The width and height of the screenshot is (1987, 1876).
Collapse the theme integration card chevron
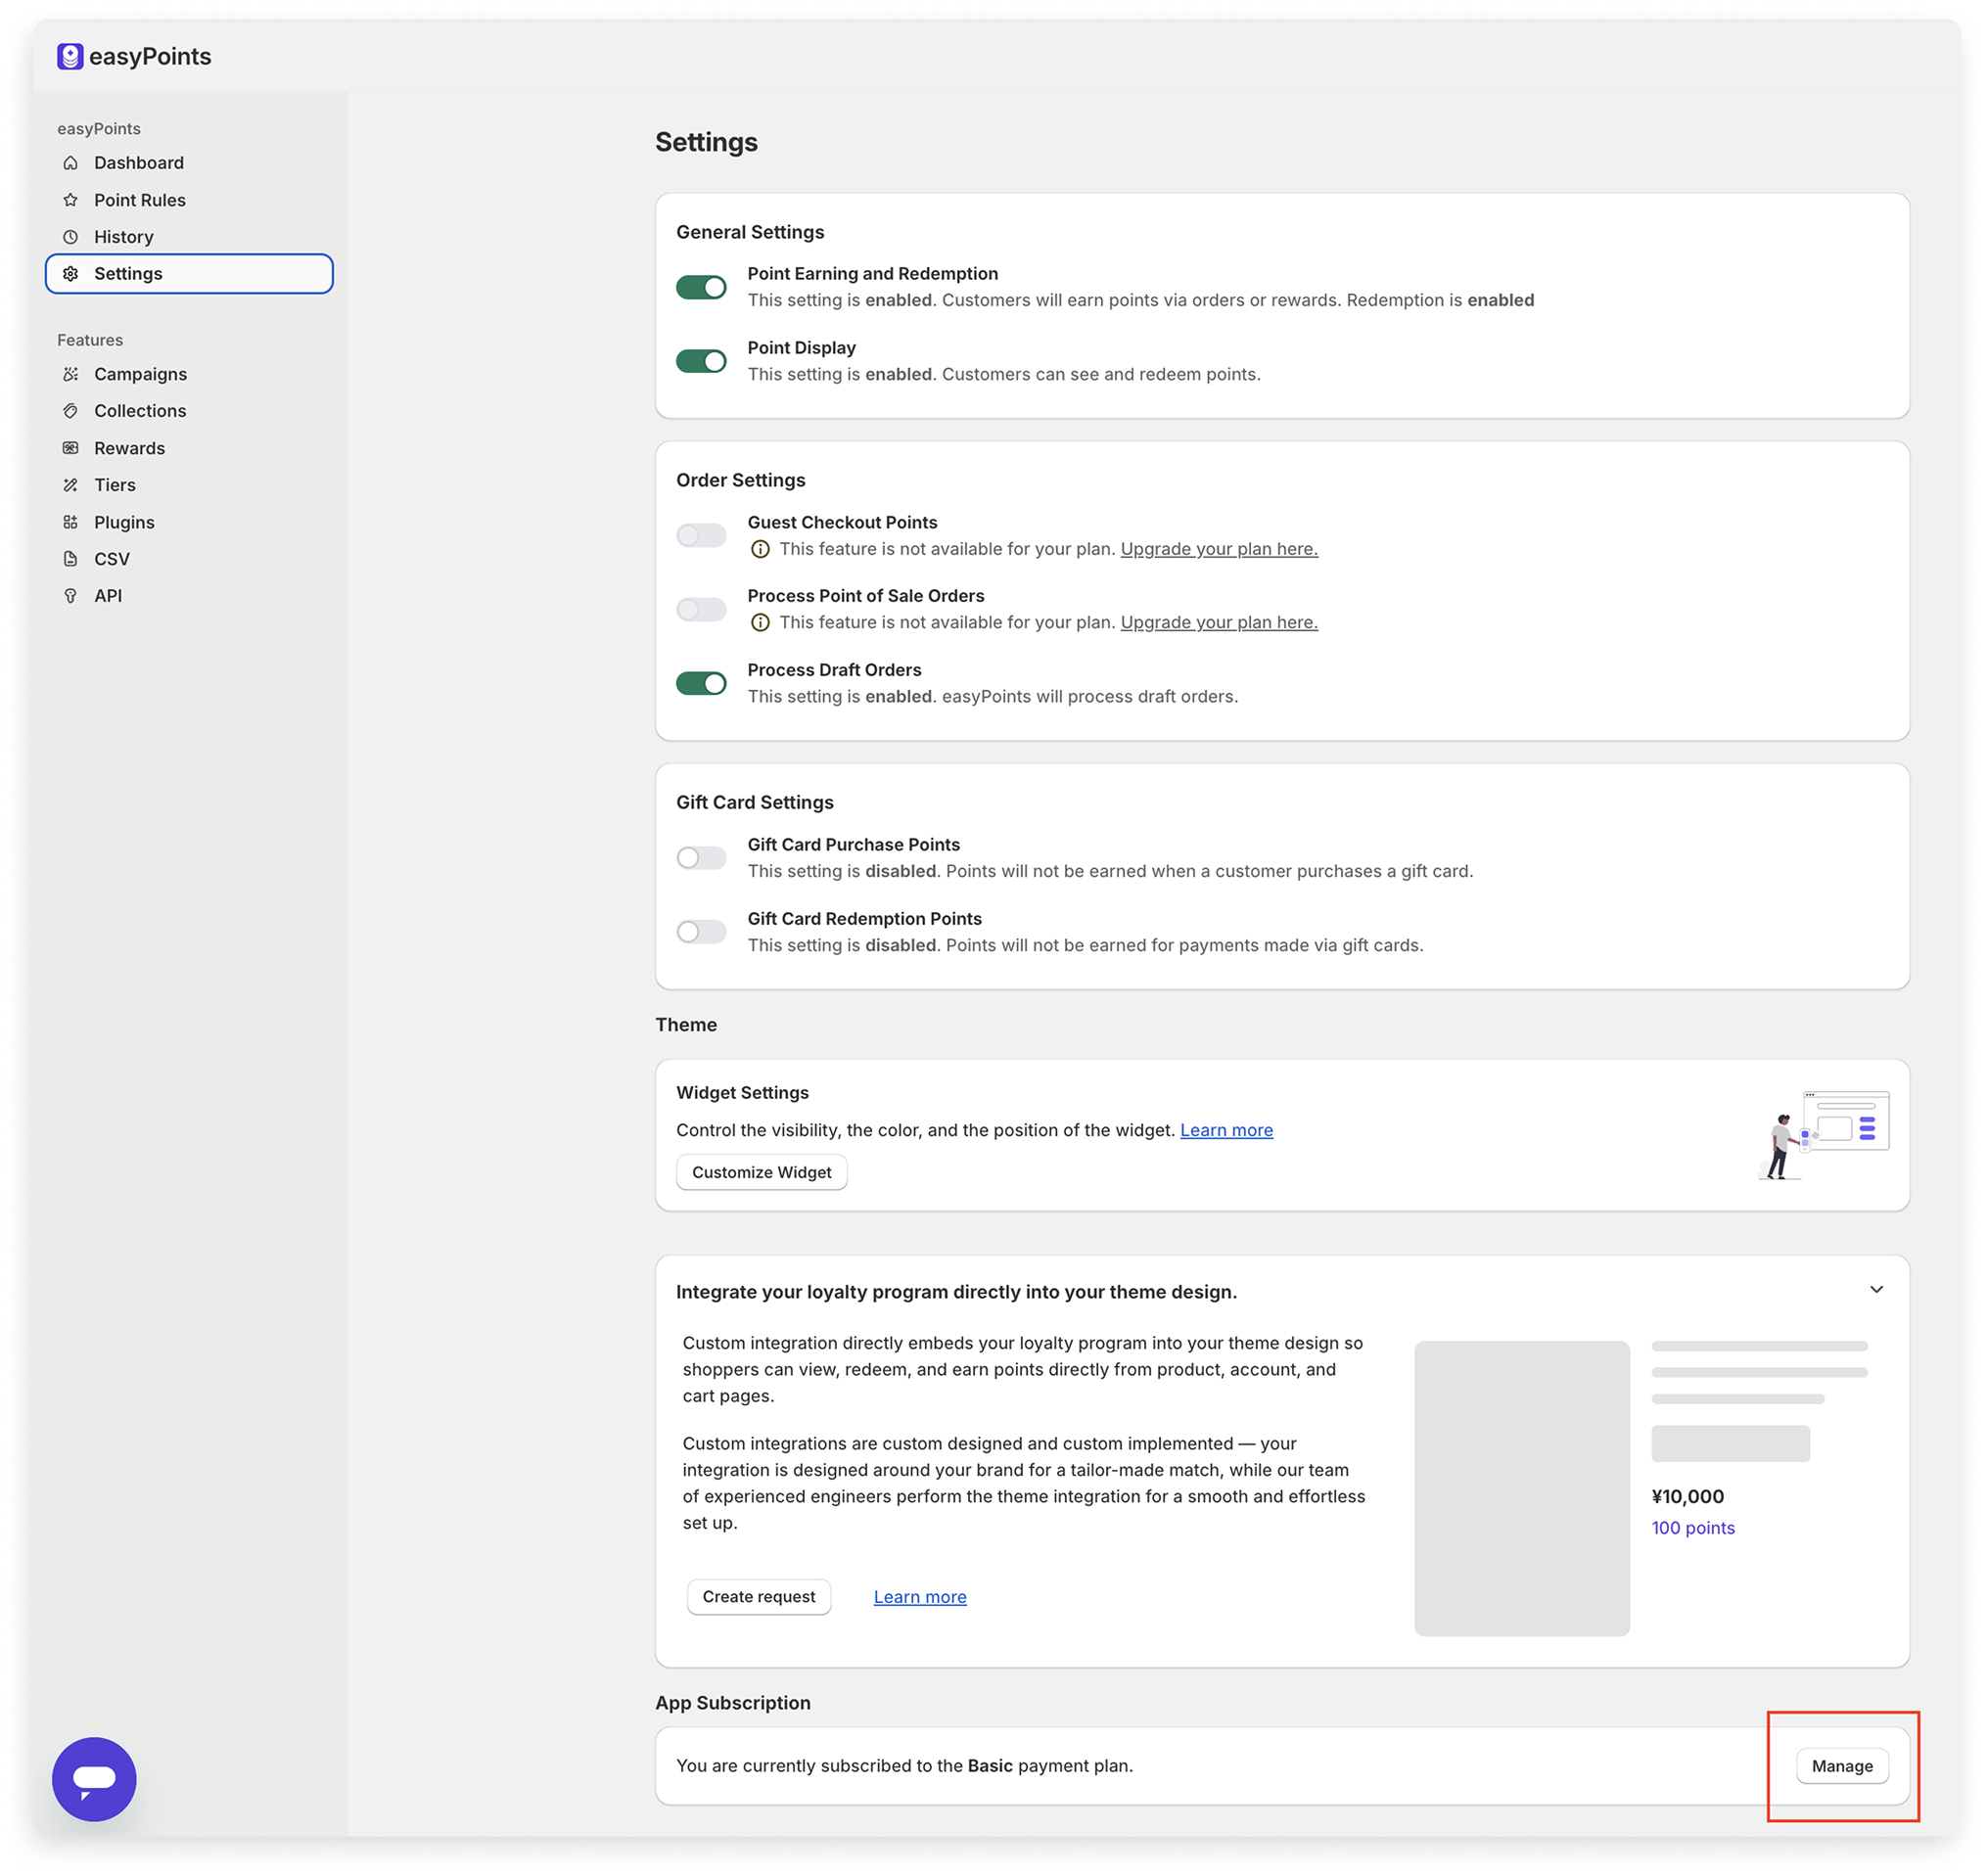click(x=1876, y=1290)
